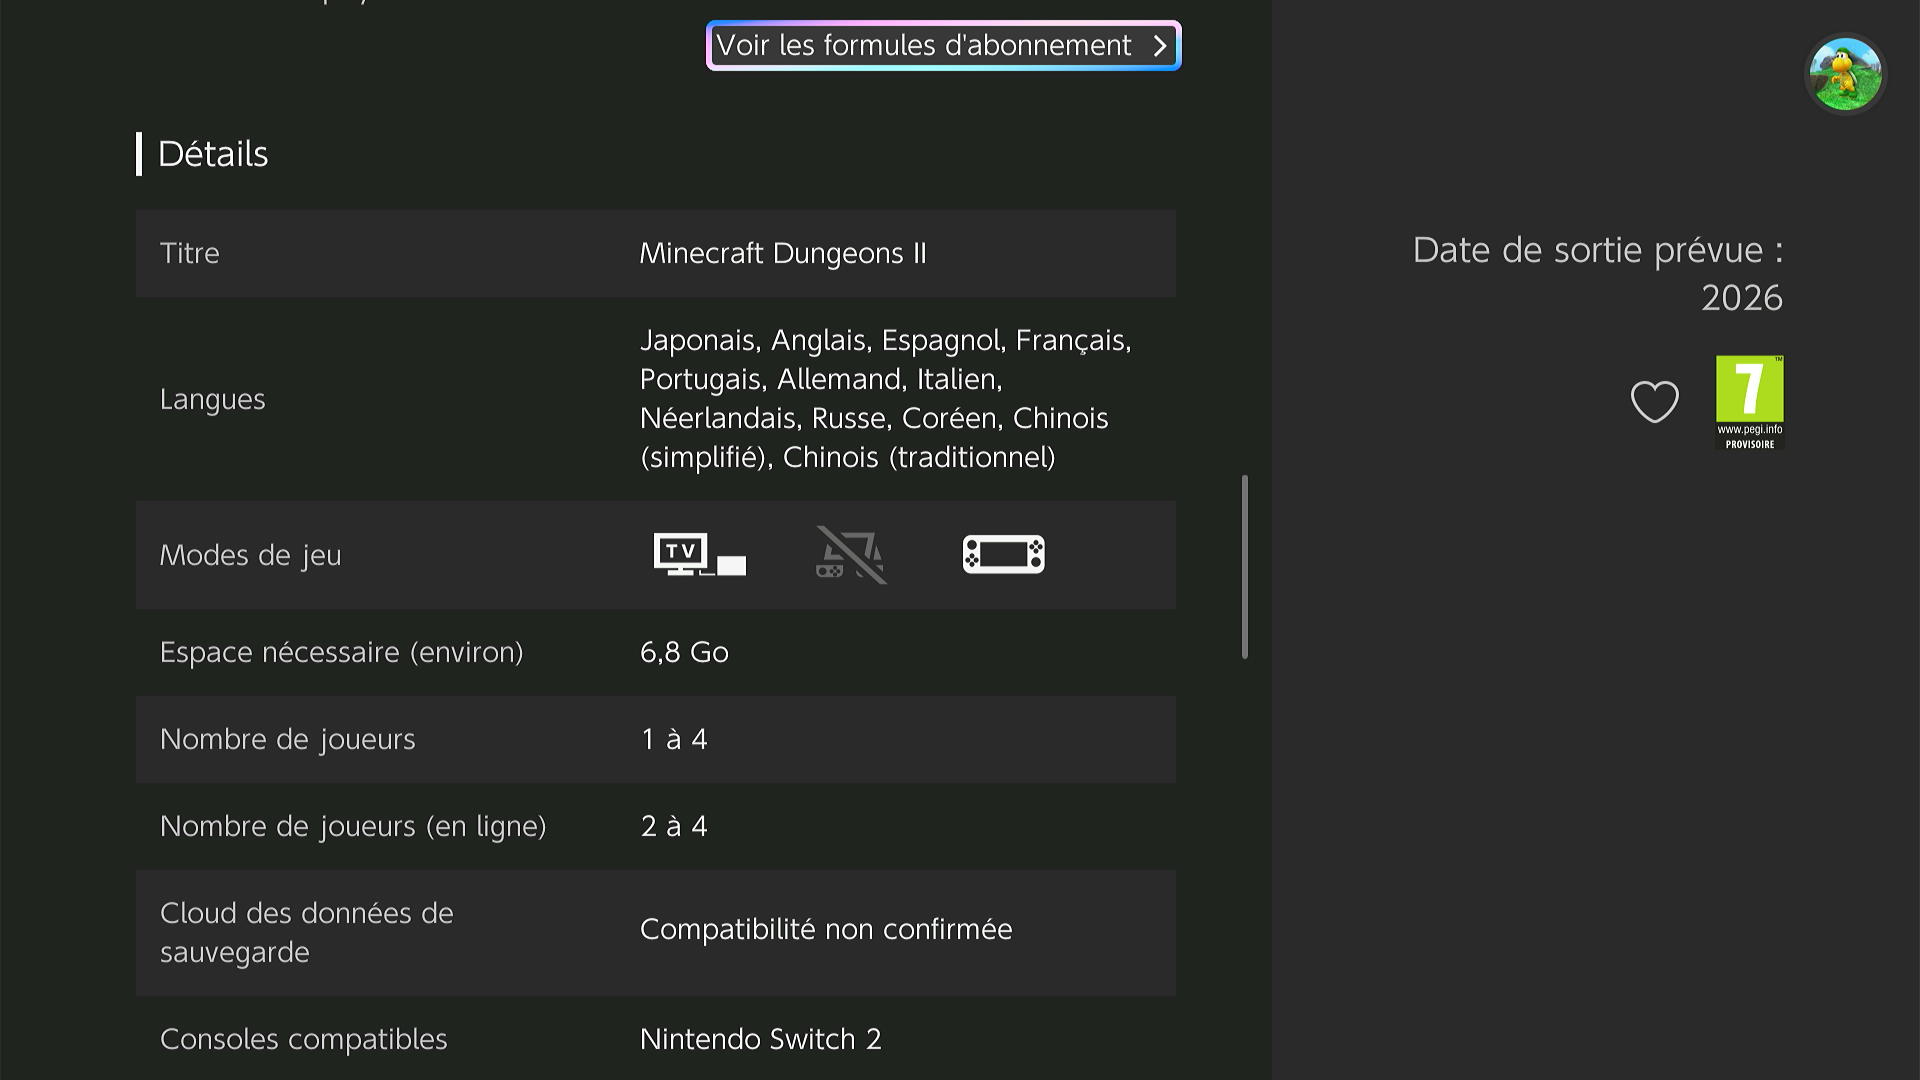
Task: Click the Détails section heading
Action: [x=213, y=154]
